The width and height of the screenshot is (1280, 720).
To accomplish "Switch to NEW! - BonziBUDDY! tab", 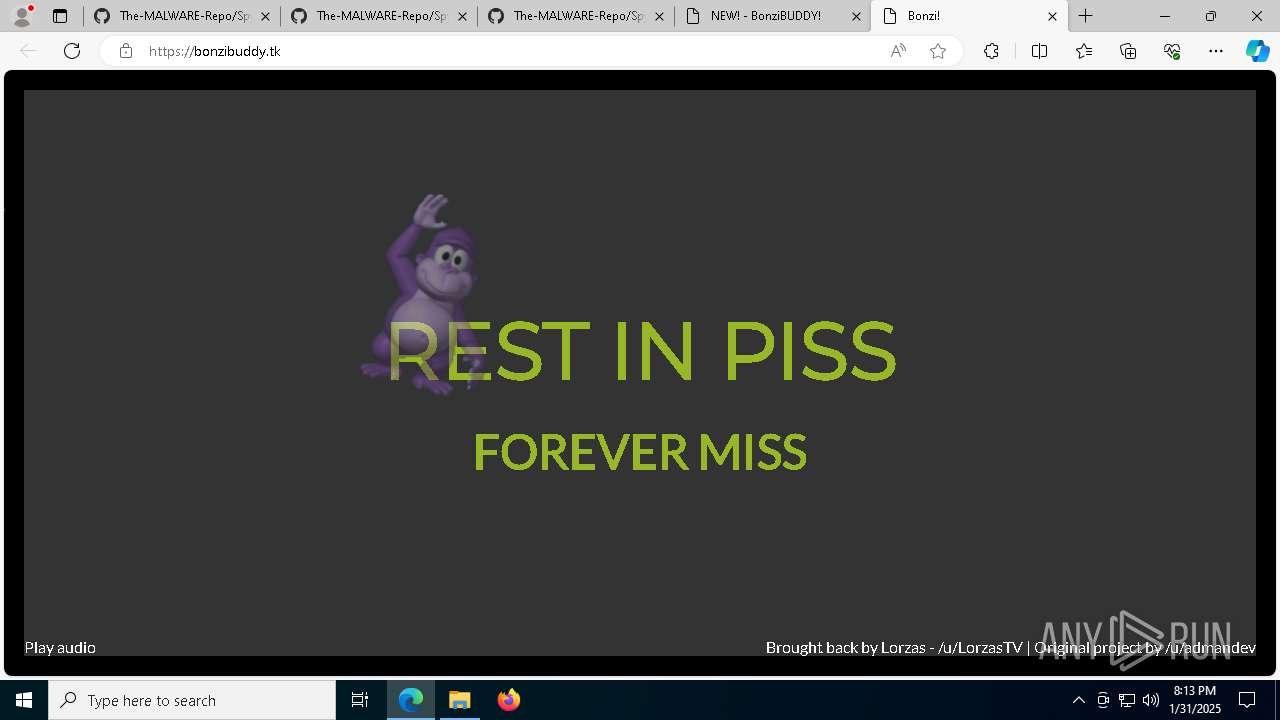I will point(773,16).
